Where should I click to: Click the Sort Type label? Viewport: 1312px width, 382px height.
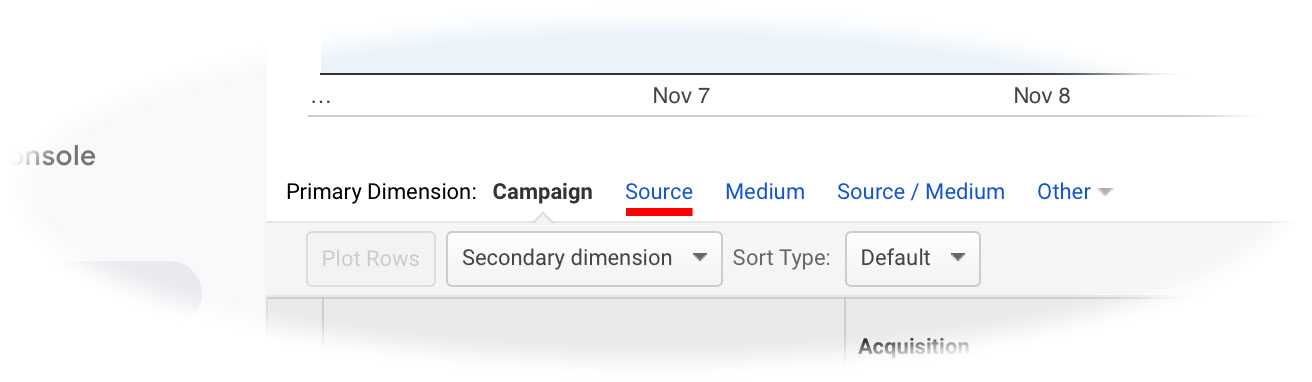pyautogui.click(x=782, y=258)
